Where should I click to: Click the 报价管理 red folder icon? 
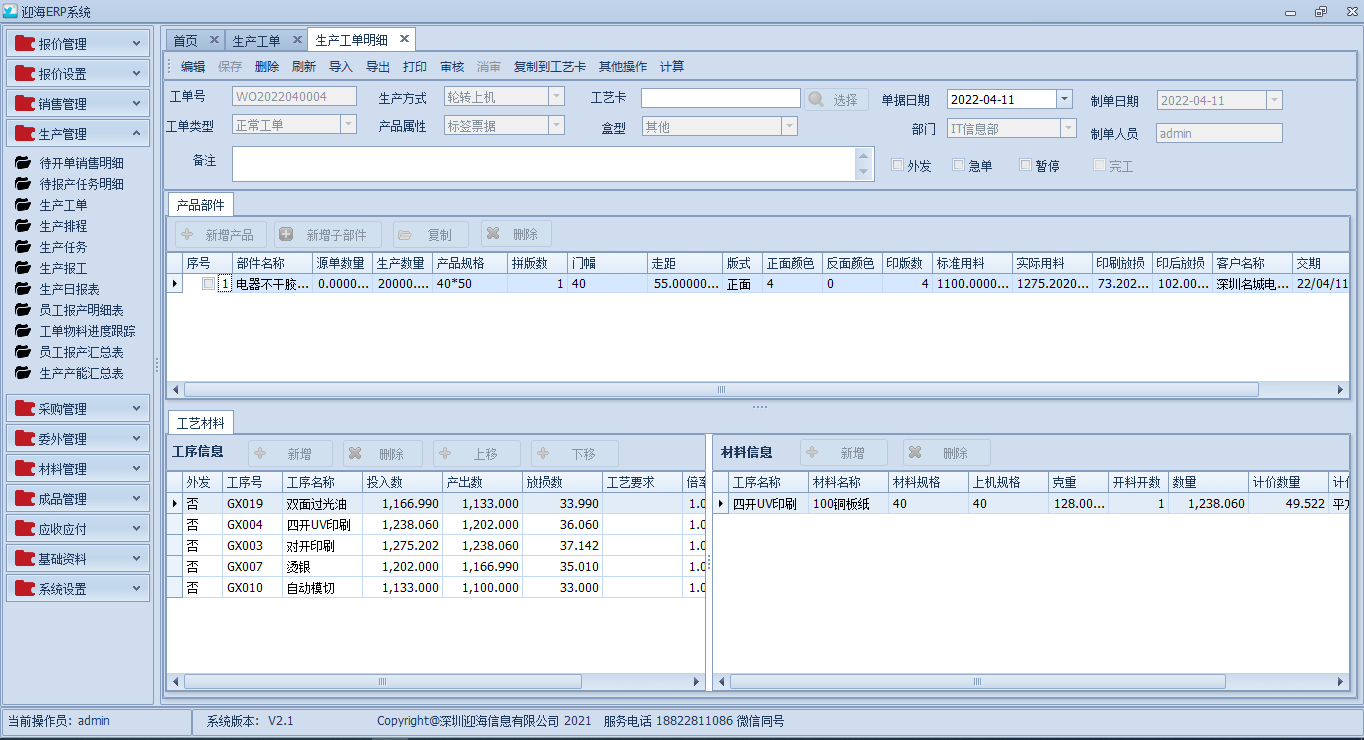25,44
